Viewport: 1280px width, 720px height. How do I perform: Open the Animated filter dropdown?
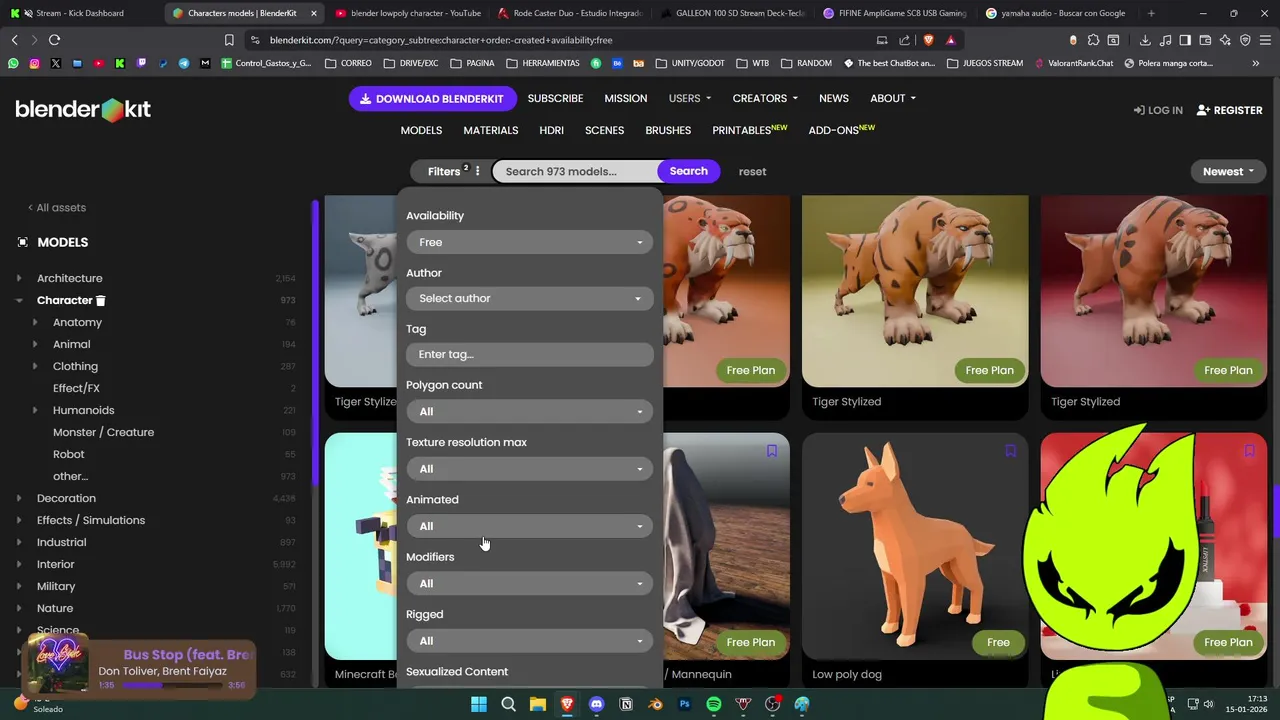click(530, 526)
